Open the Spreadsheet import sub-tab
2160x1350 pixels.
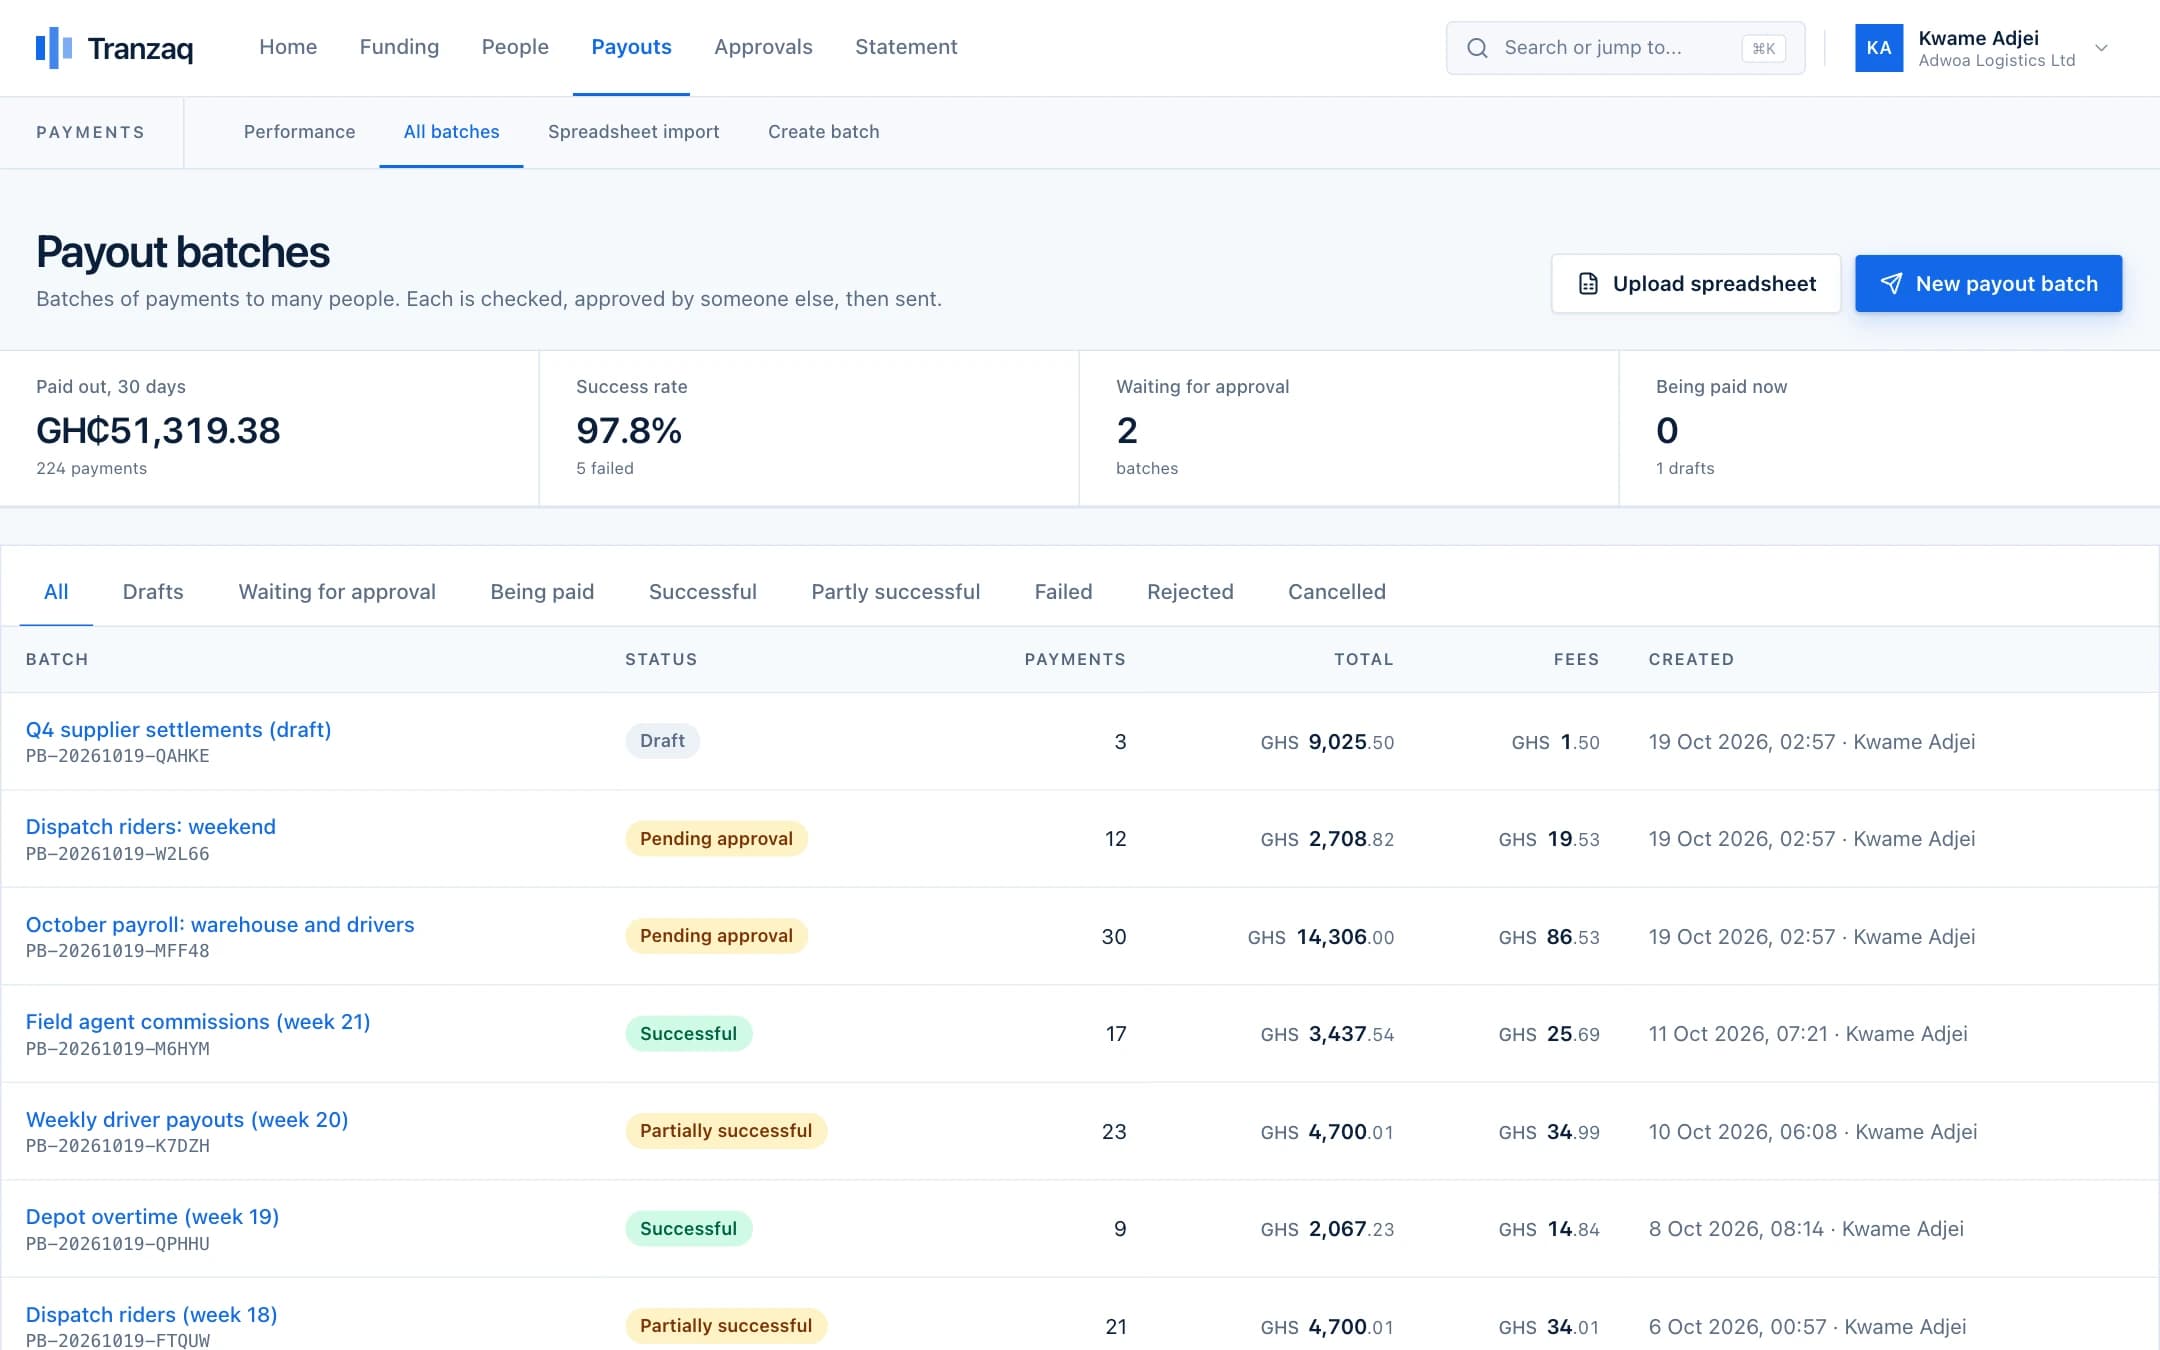[x=633, y=132]
